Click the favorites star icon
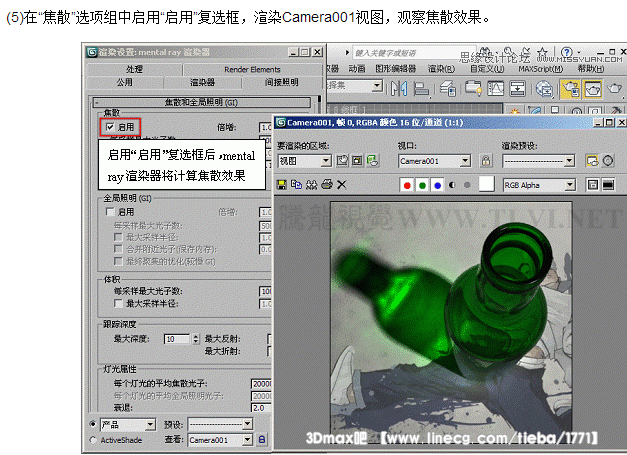The width and height of the screenshot is (627, 455). (x=543, y=52)
